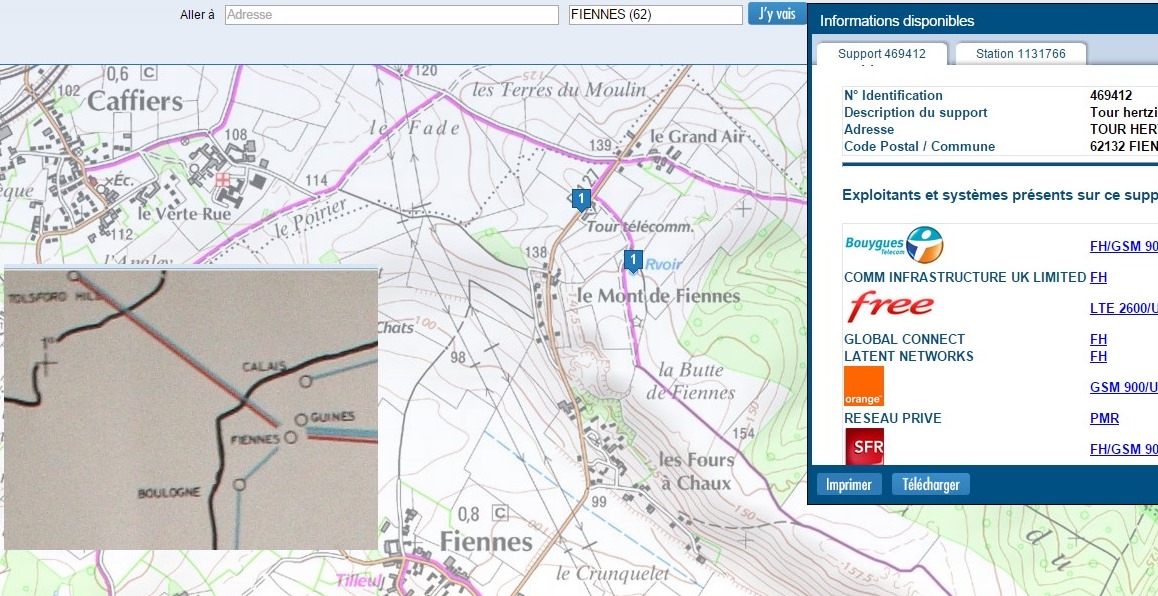
Task: Click the SFR operator logo
Action: click(864, 447)
